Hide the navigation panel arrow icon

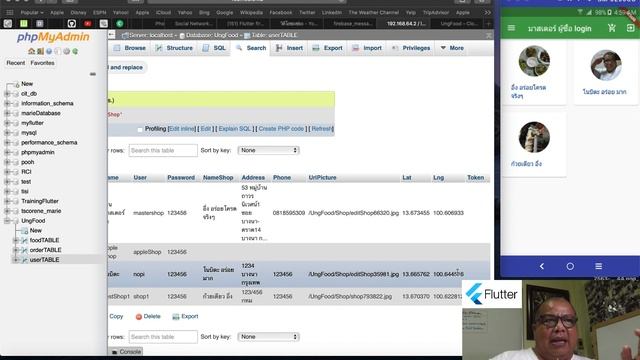click(111, 35)
